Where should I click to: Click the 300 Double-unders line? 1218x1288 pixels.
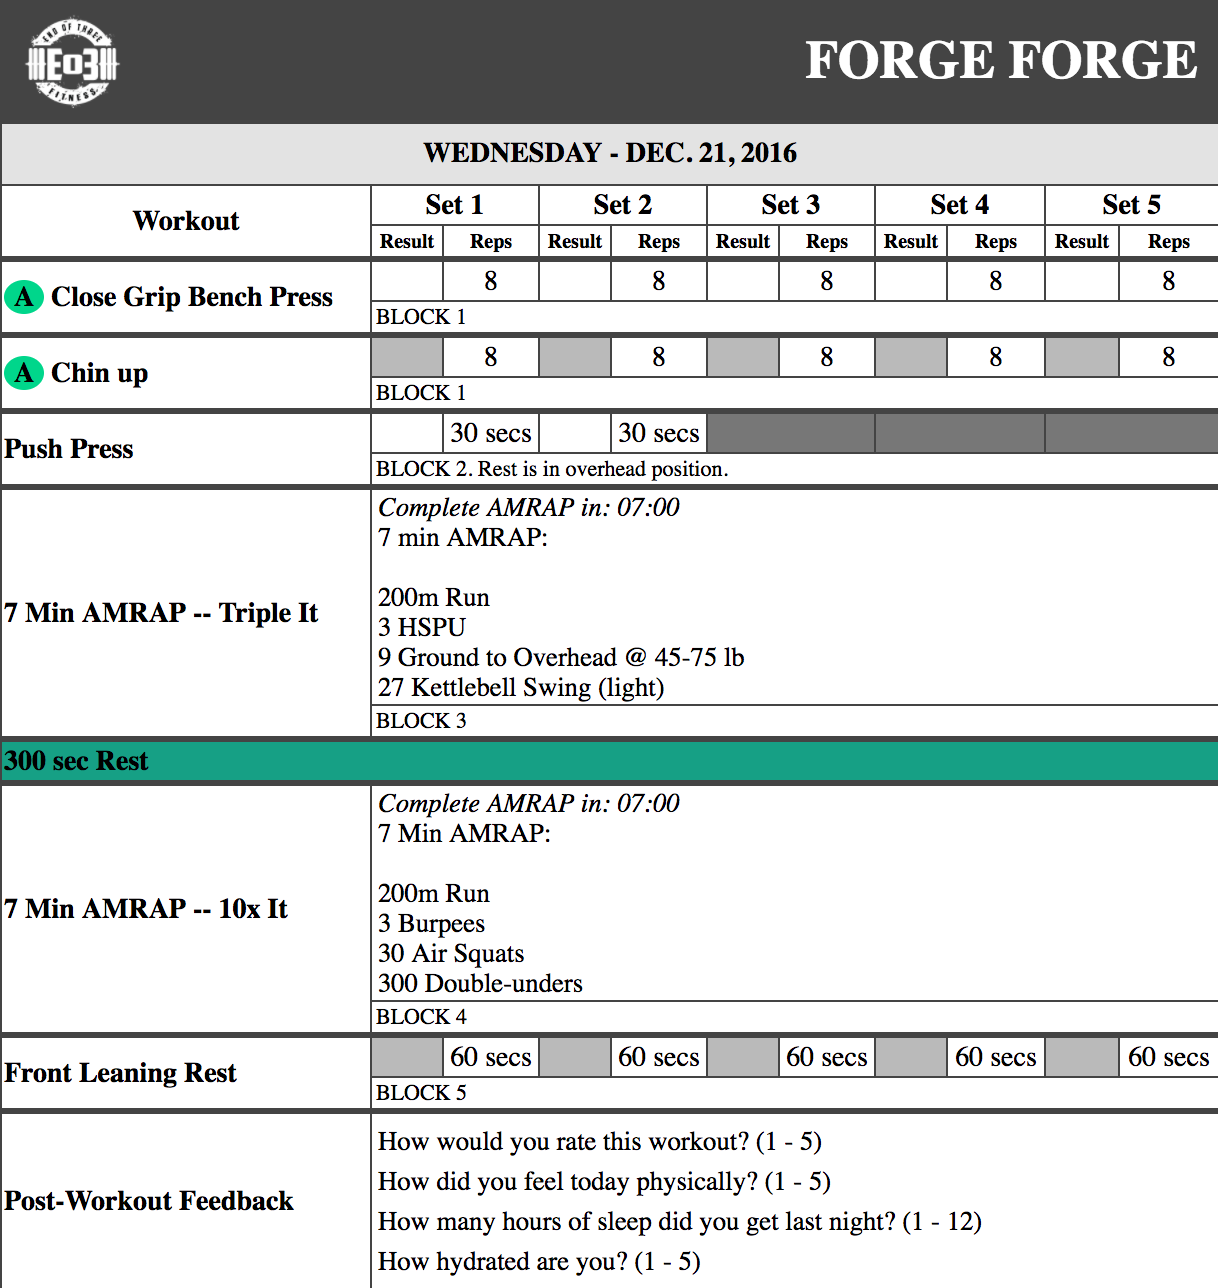tap(480, 983)
